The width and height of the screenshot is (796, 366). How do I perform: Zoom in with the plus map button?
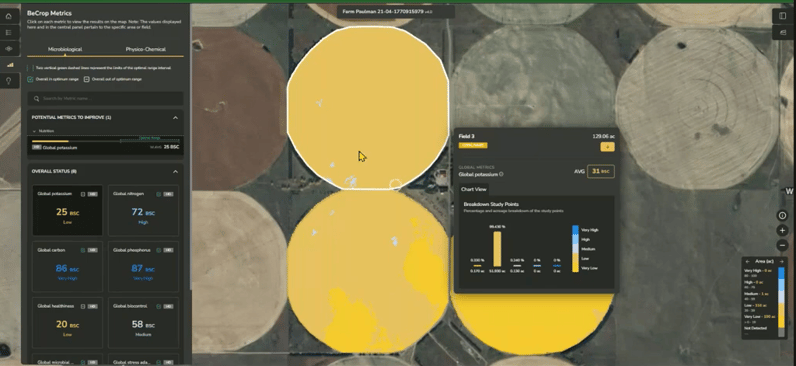pos(782,230)
